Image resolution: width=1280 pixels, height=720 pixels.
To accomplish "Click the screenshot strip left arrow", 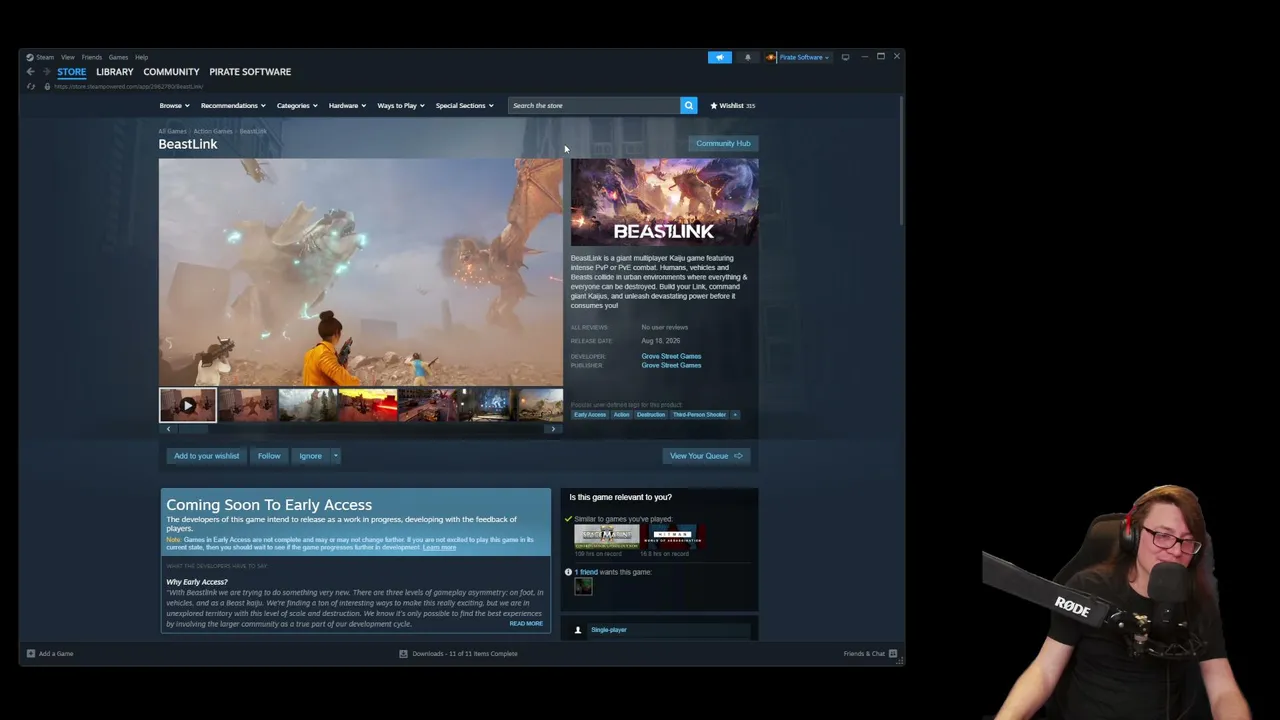I will point(168,429).
